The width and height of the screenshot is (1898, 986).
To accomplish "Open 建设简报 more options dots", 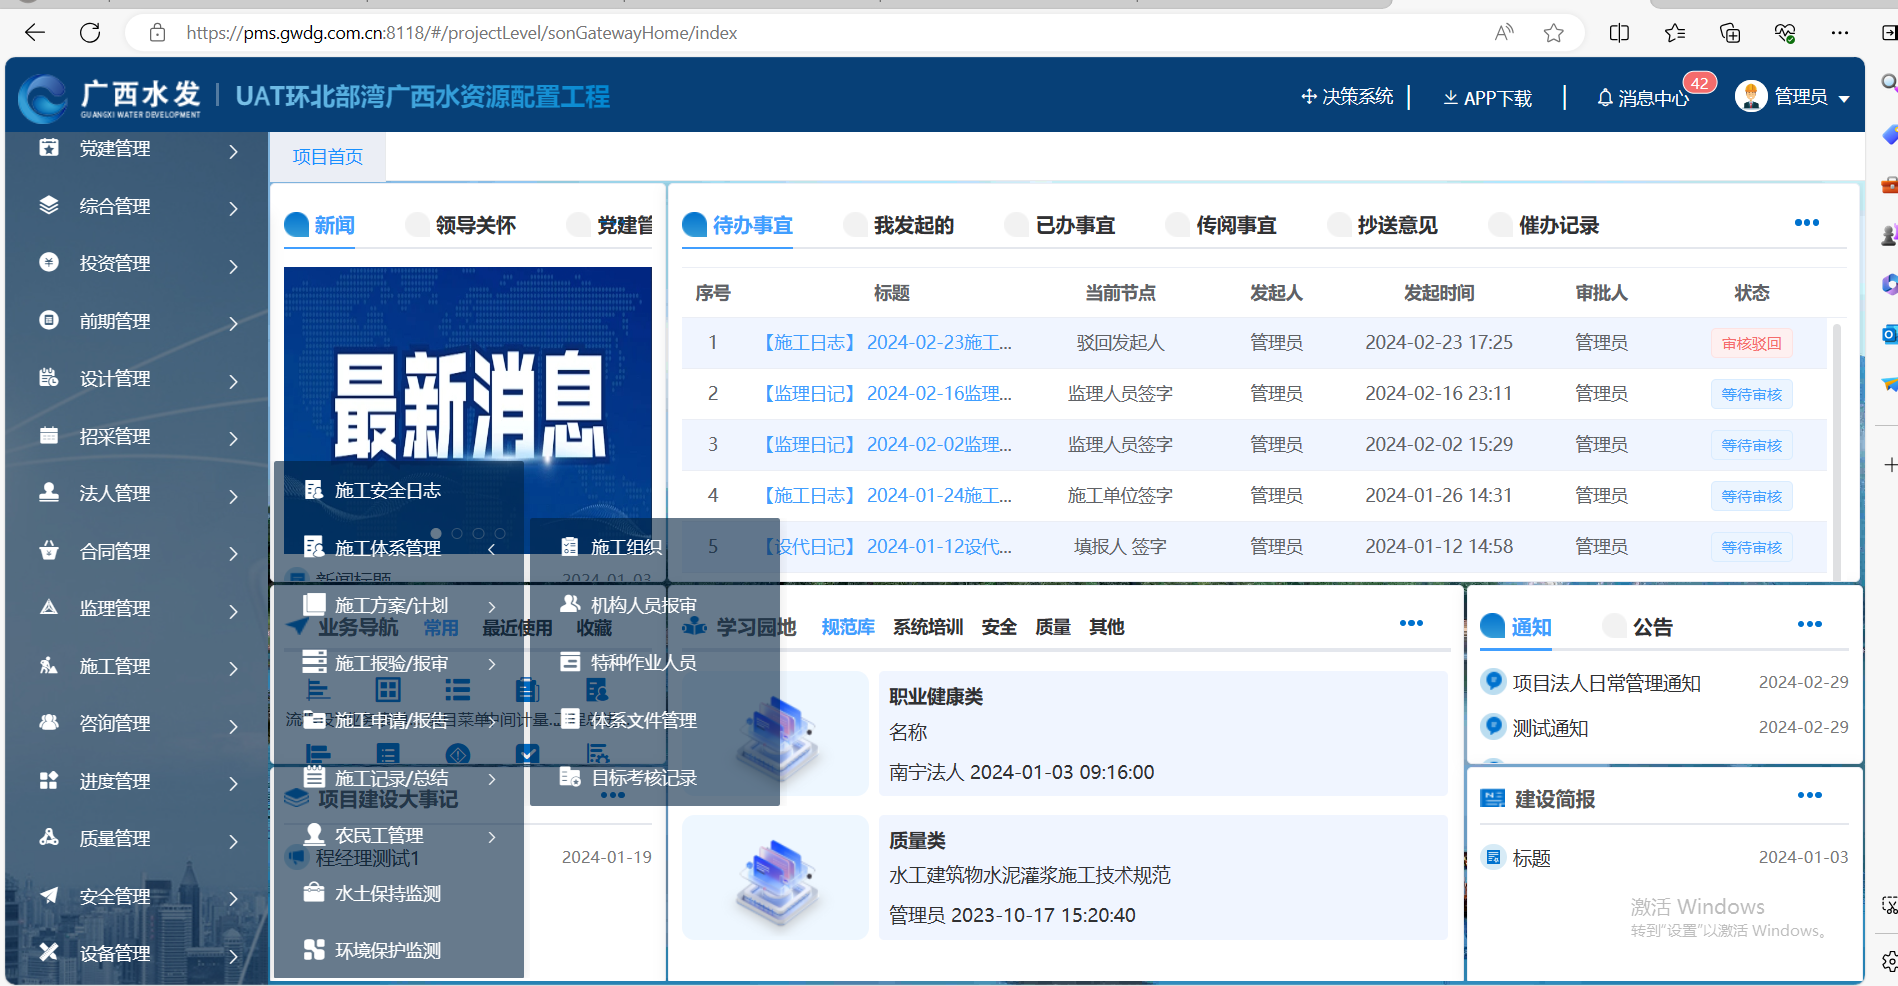I will [x=1810, y=795].
